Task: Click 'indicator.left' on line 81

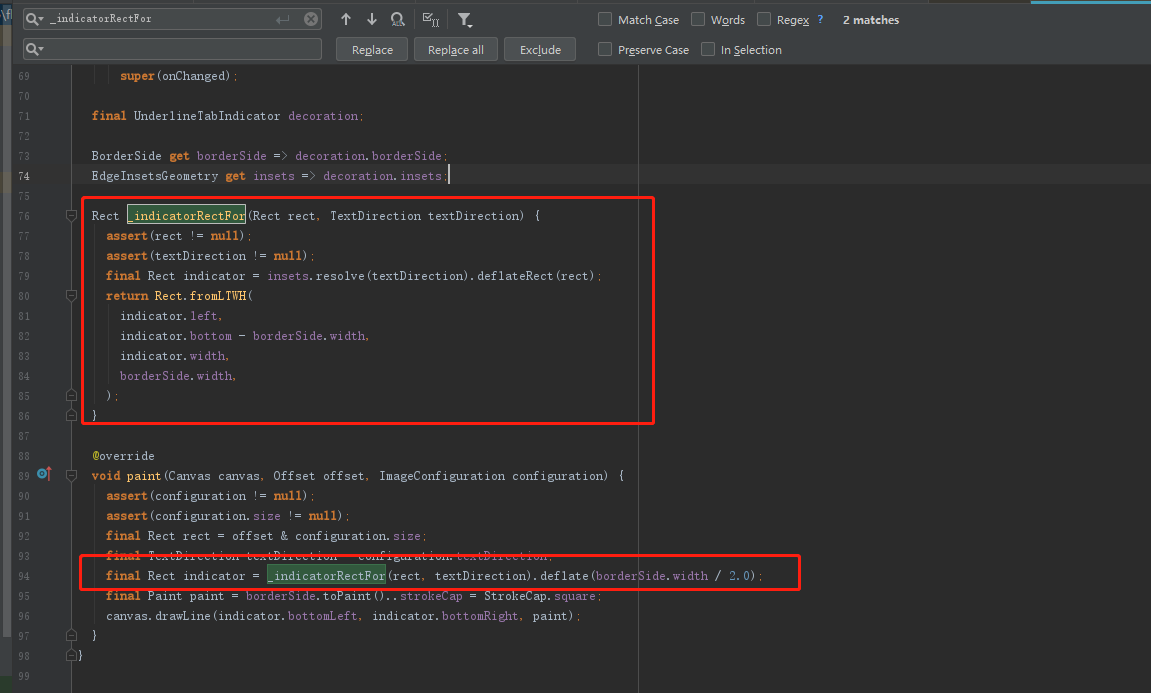Action: point(169,316)
